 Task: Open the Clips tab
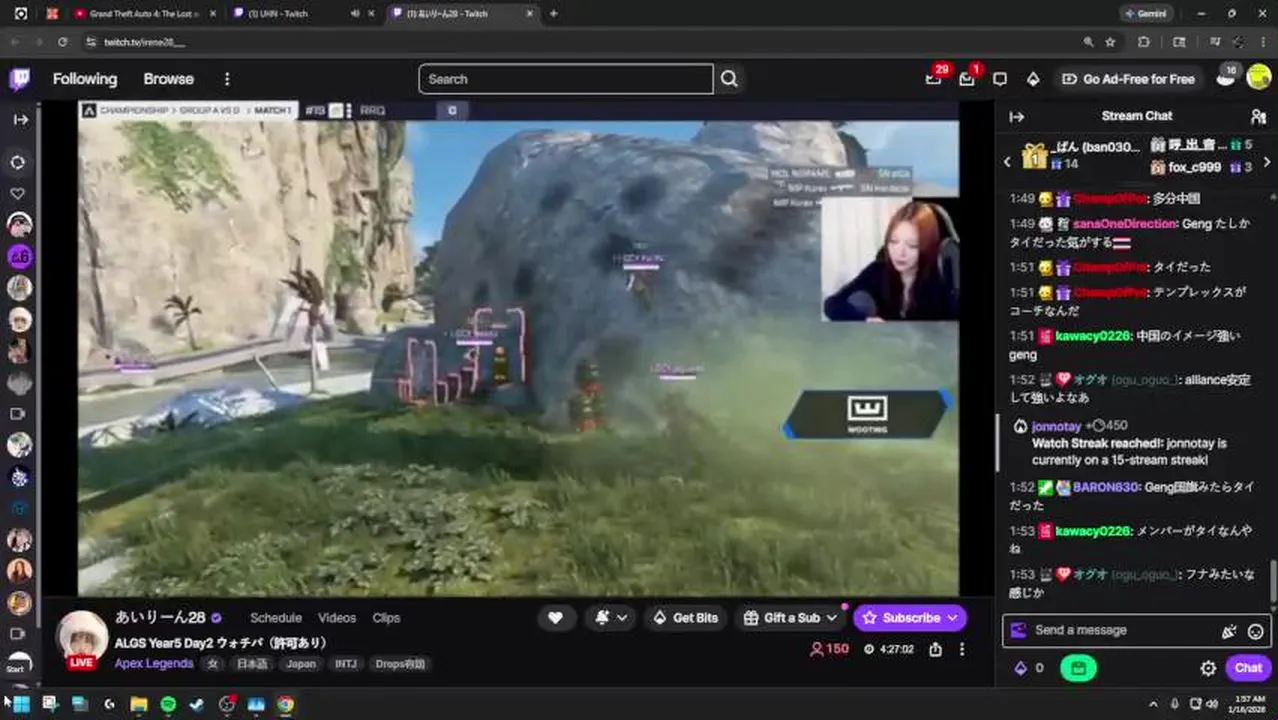point(386,618)
